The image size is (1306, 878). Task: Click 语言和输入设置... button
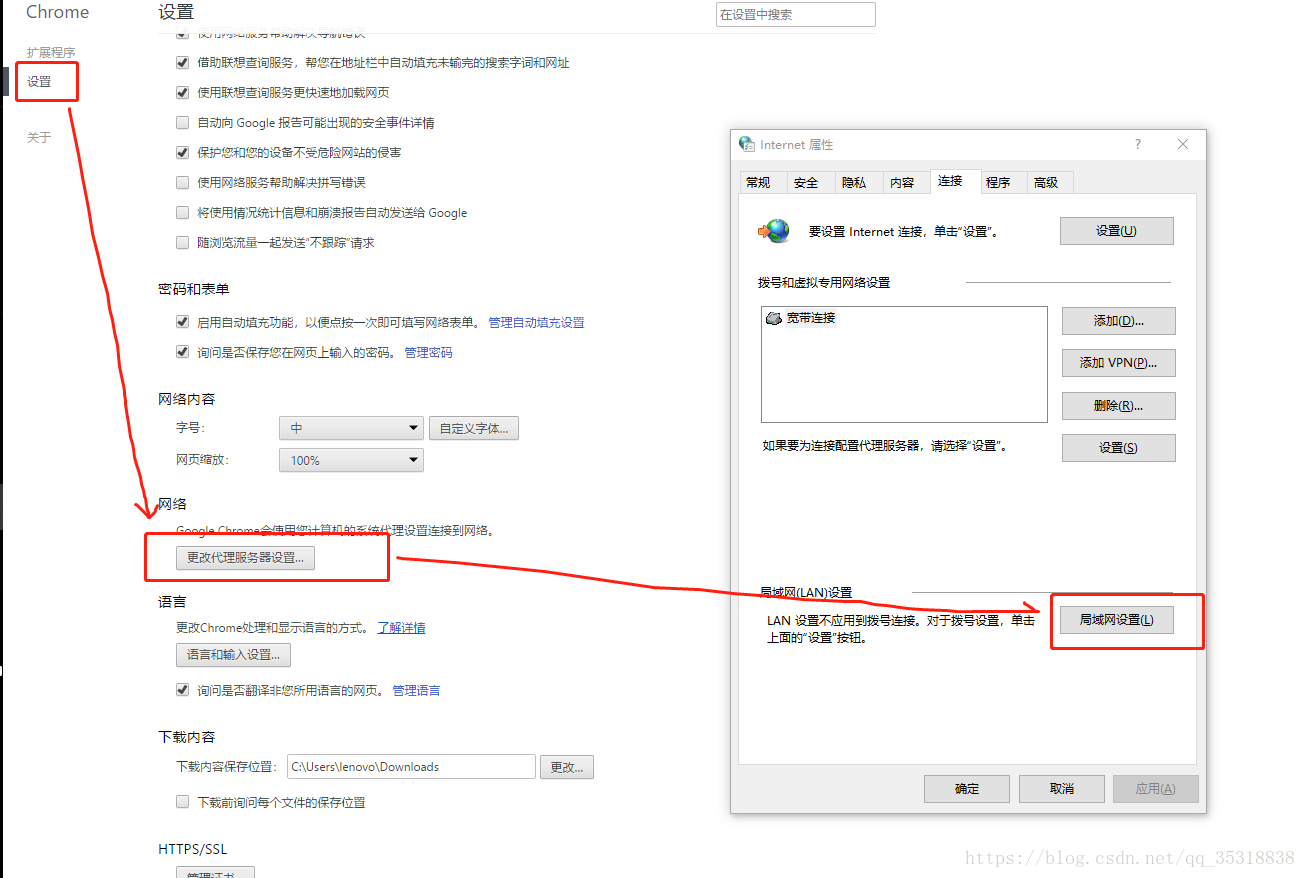click(234, 655)
